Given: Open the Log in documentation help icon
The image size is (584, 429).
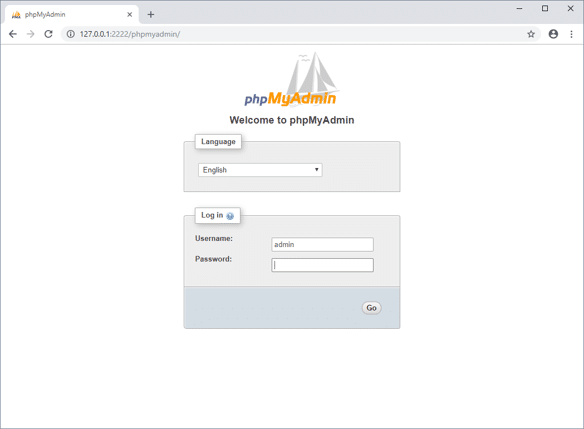Looking at the screenshot, I should pos(230,216).
